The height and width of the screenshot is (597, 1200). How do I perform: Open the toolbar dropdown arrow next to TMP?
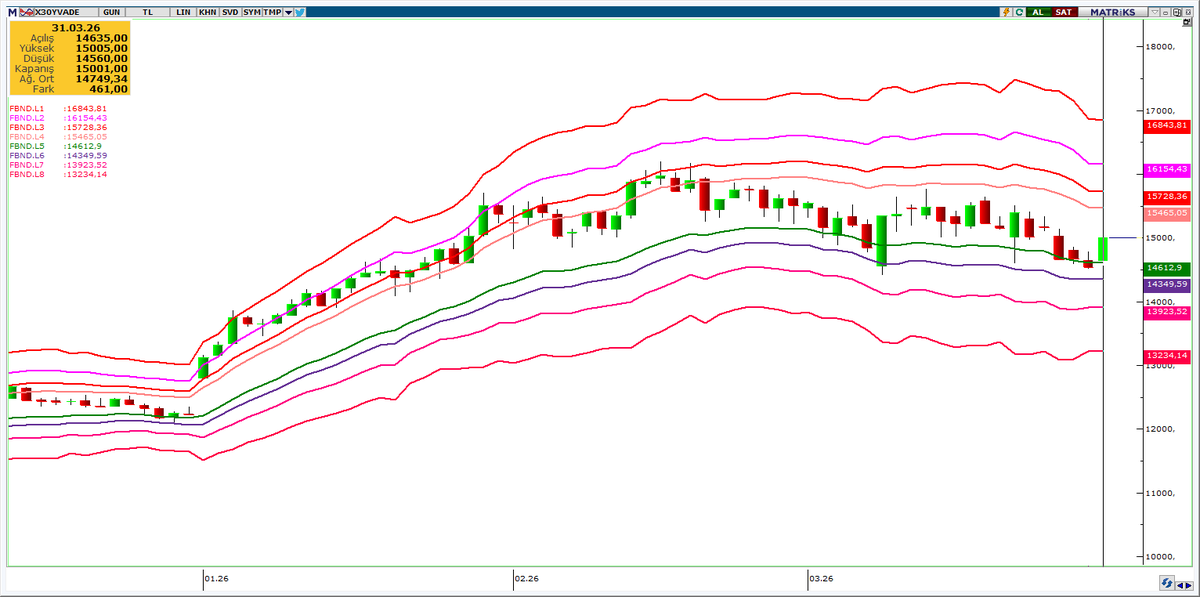pos(288,12)
